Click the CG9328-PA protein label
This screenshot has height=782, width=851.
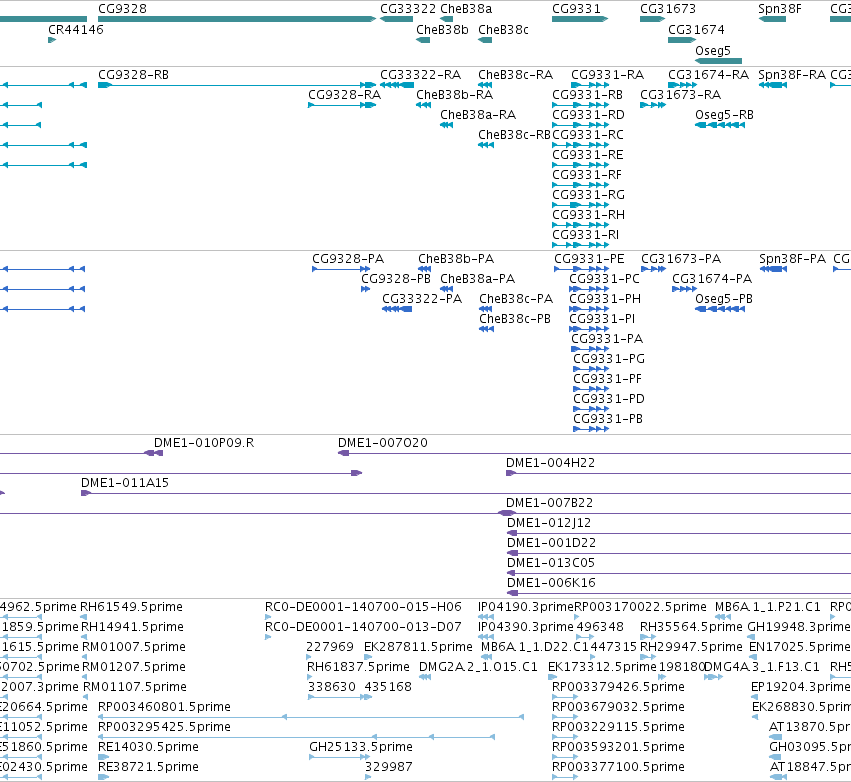click(348, 259)
